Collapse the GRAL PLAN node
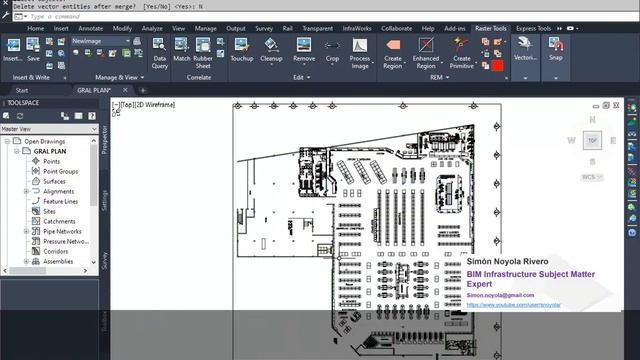The width and height of the screenshot is (640, 360). click(17, 151)
